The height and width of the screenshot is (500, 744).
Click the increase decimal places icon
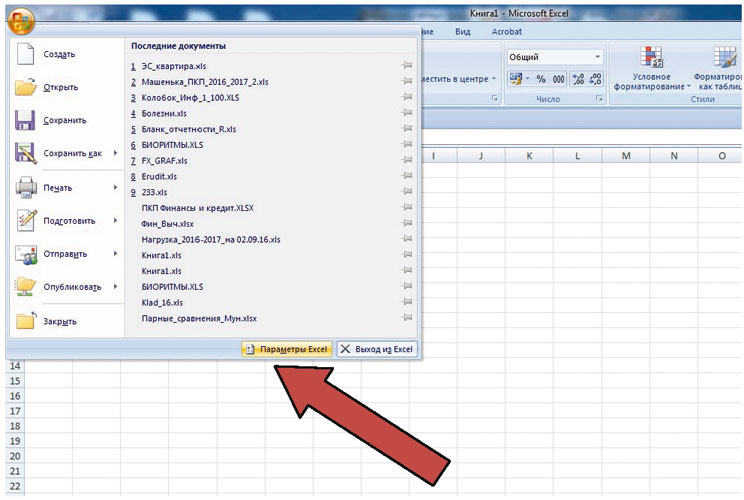click(x=577, y=79)
